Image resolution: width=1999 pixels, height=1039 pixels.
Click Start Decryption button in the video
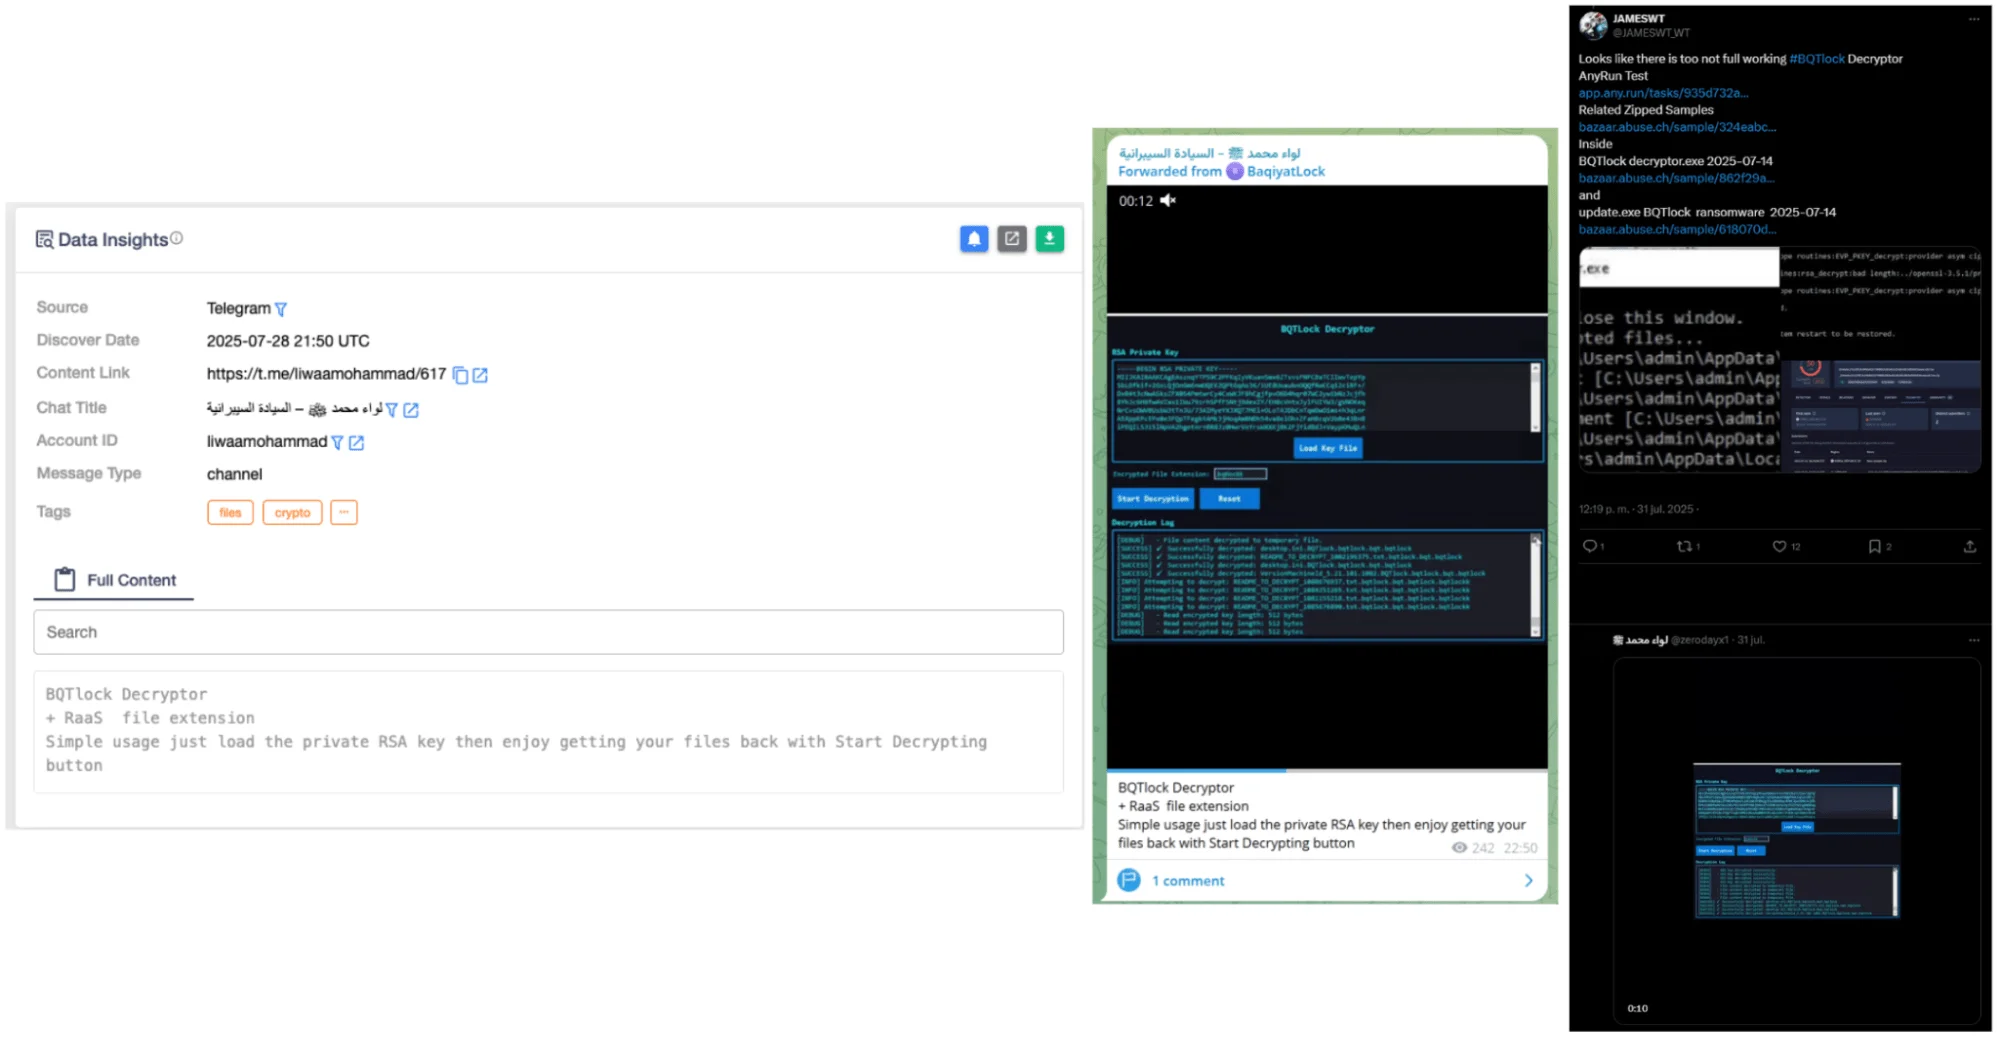pos(1153,498)
